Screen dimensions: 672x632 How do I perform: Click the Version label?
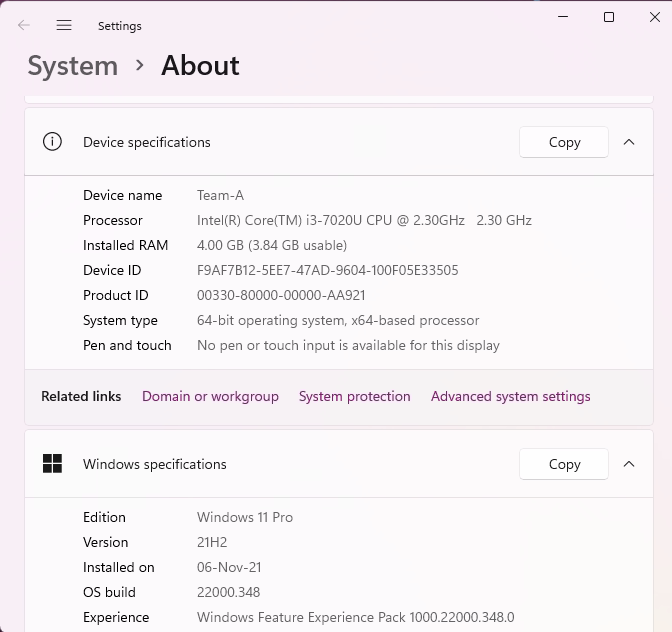(105, 542)
